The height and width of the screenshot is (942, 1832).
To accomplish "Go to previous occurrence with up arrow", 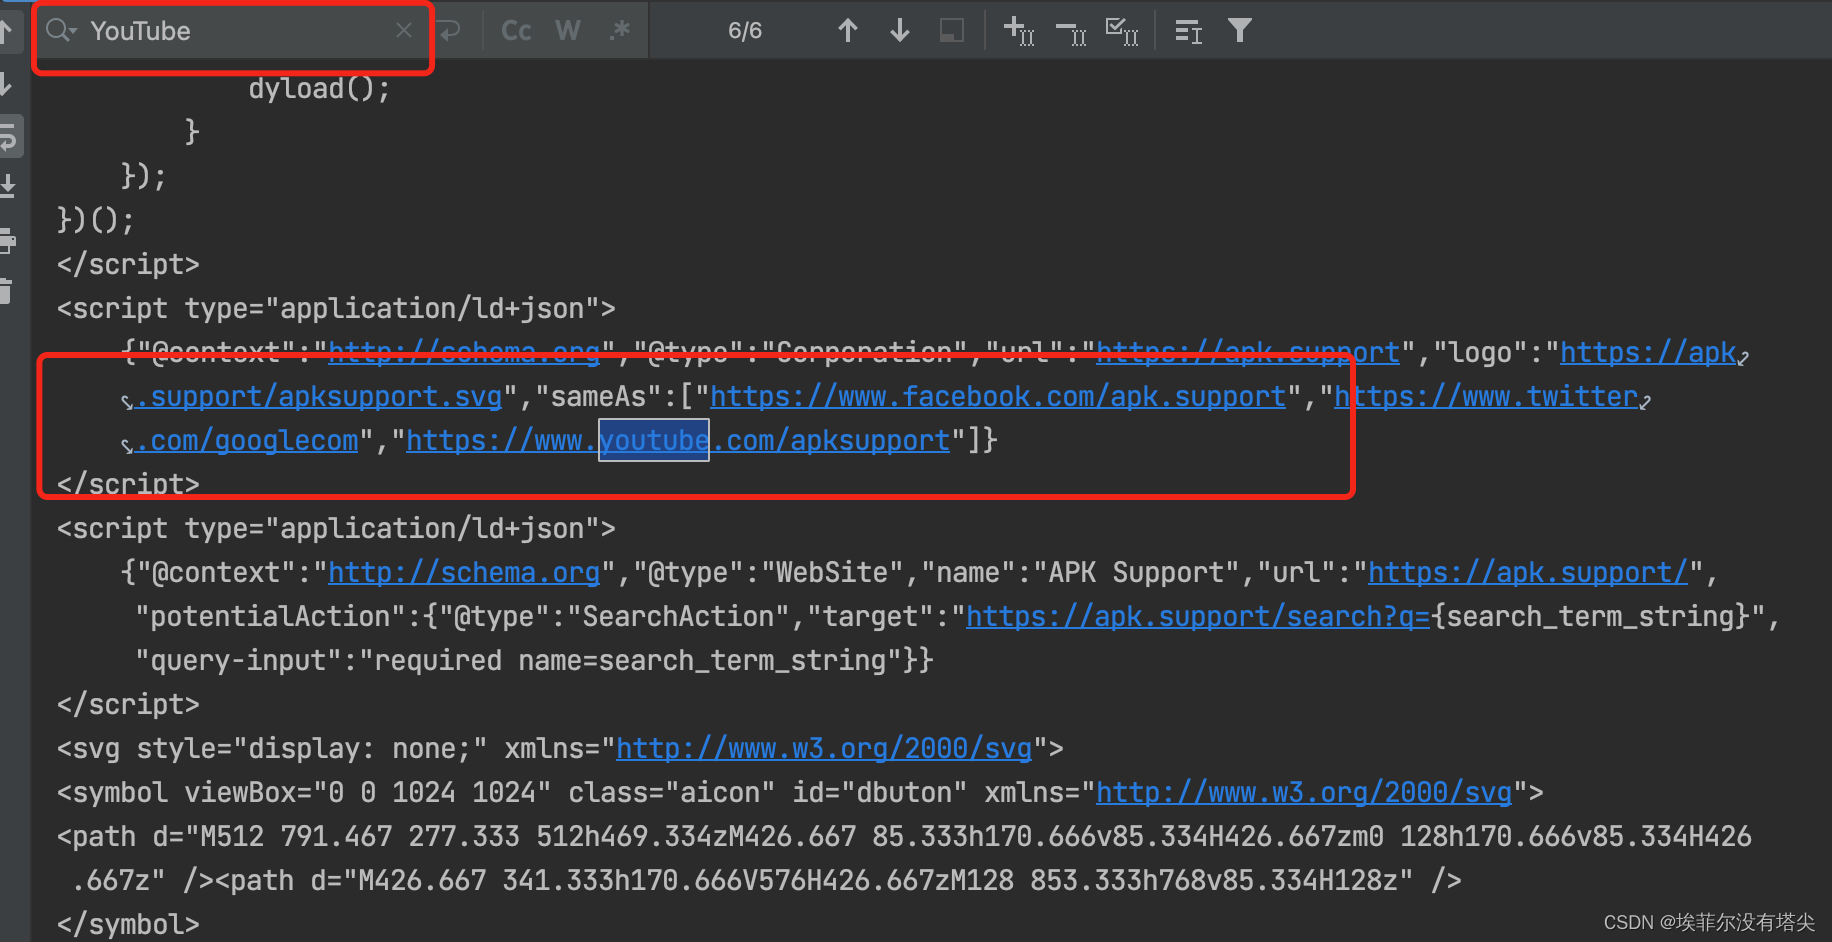I will [848, 31].
